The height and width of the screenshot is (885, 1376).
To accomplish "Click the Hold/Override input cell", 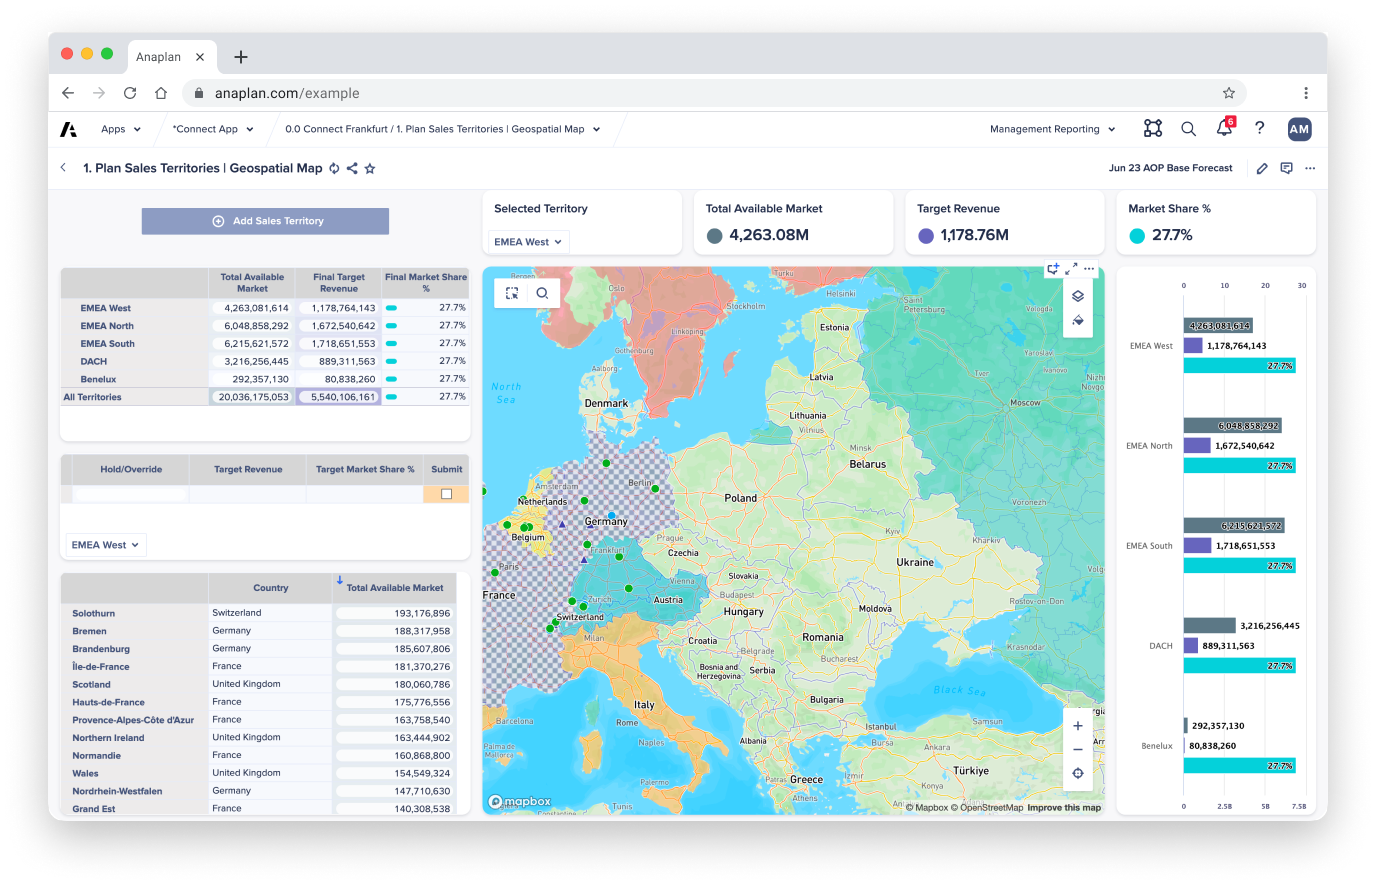I will click(131, 494).
